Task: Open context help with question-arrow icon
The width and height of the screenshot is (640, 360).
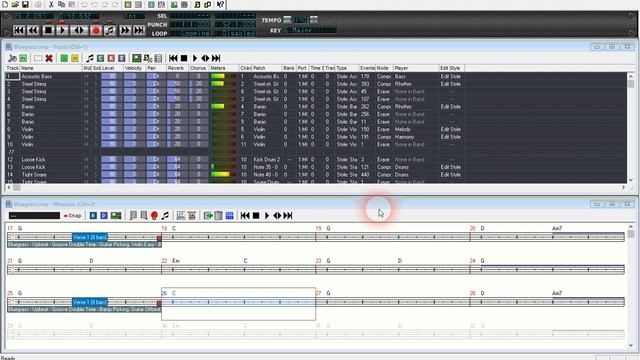Action: [x=220, y=4]
